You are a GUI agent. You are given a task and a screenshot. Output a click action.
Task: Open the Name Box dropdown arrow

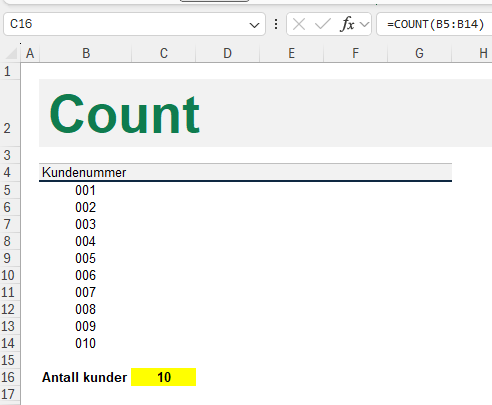pos(254,25)
